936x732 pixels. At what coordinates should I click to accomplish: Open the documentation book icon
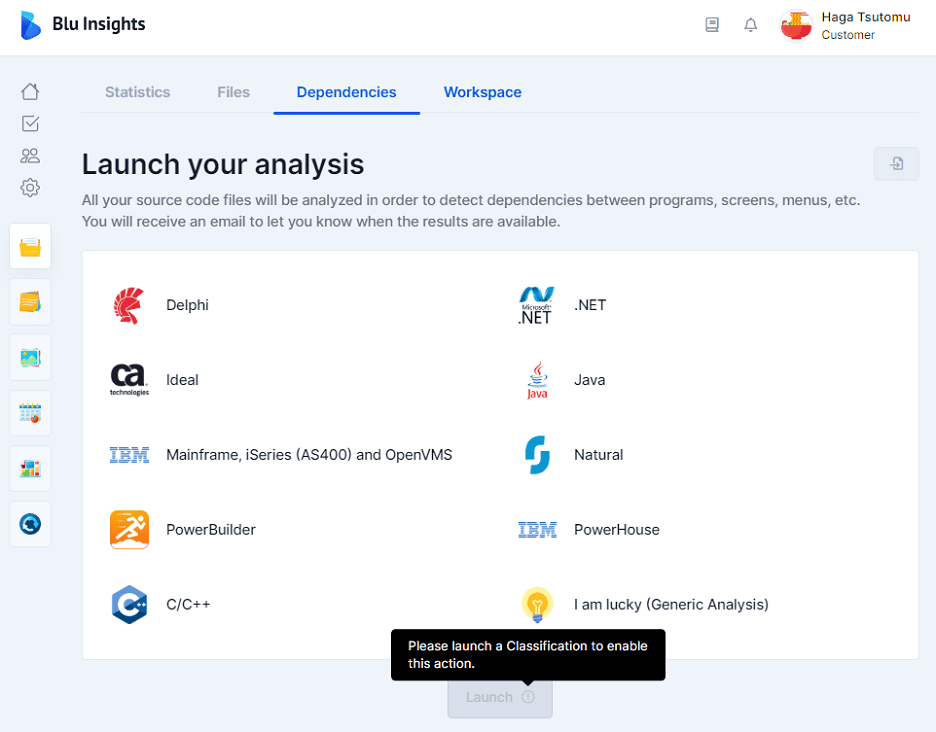(712, 25)
